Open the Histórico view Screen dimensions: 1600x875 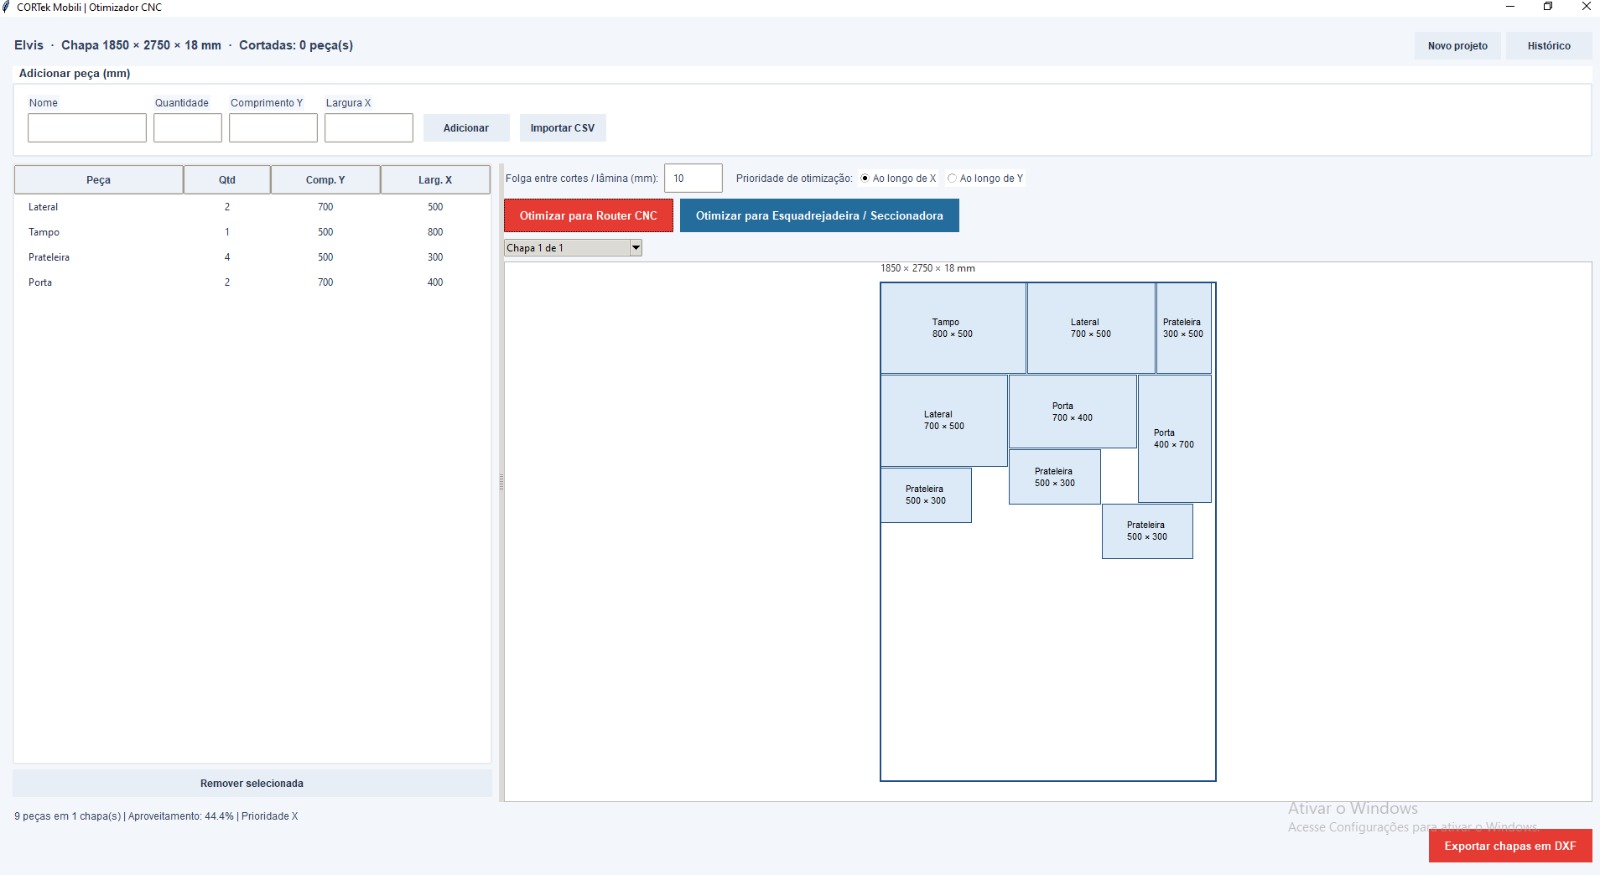pos(1549,46)
